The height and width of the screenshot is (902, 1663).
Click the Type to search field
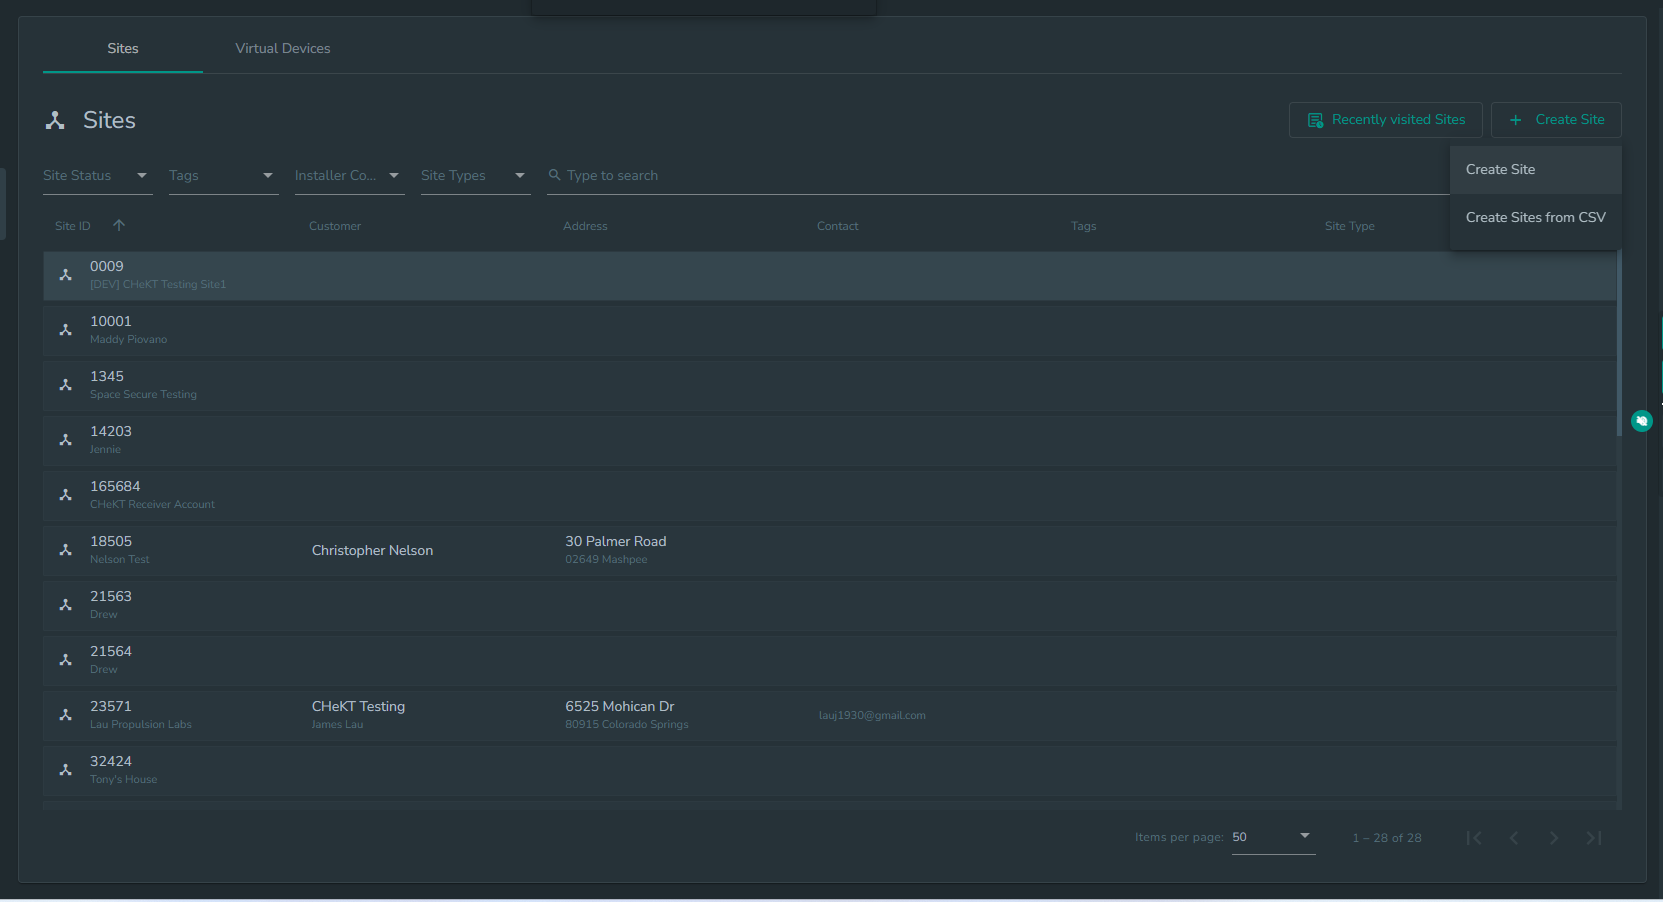click(x=995, y=176)
